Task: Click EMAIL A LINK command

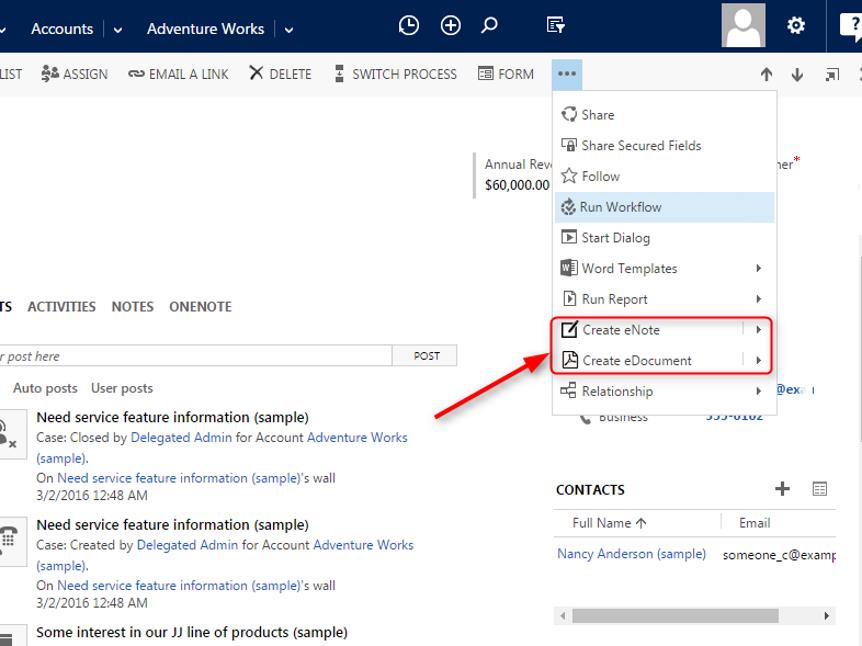Action: click(178, 74)
